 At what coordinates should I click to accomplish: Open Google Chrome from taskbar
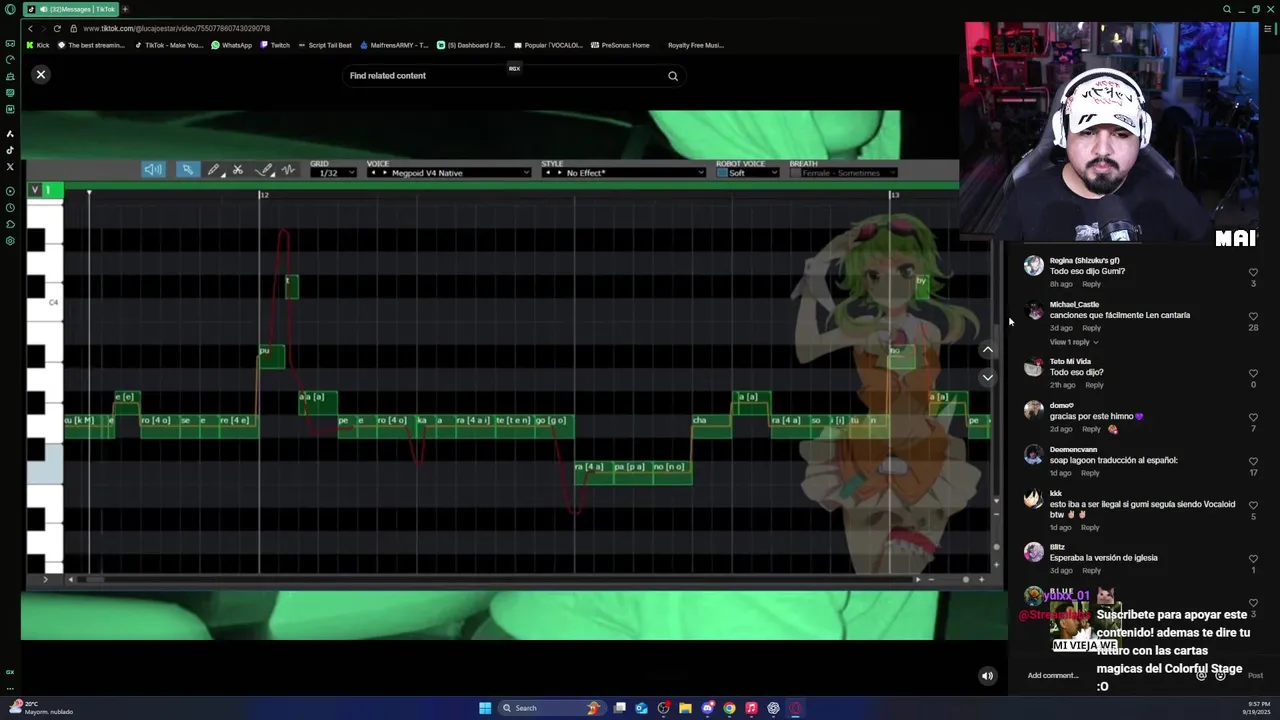click(729, 708)
